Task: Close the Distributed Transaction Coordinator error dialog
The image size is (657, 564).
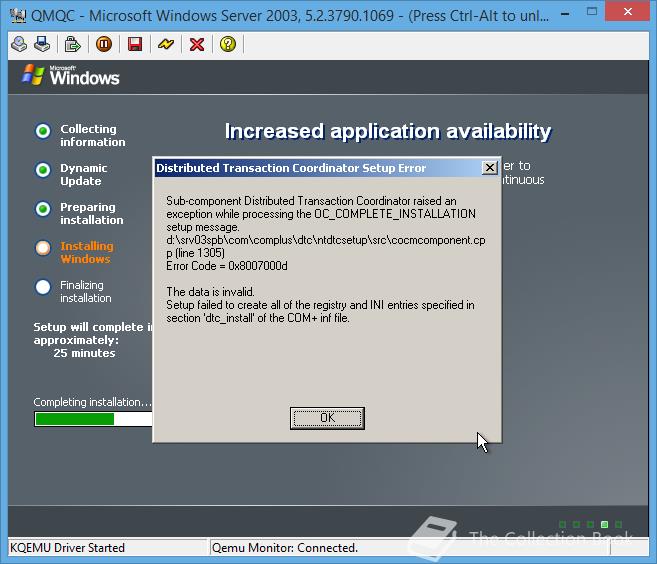Action: click(x=489, y=168)
